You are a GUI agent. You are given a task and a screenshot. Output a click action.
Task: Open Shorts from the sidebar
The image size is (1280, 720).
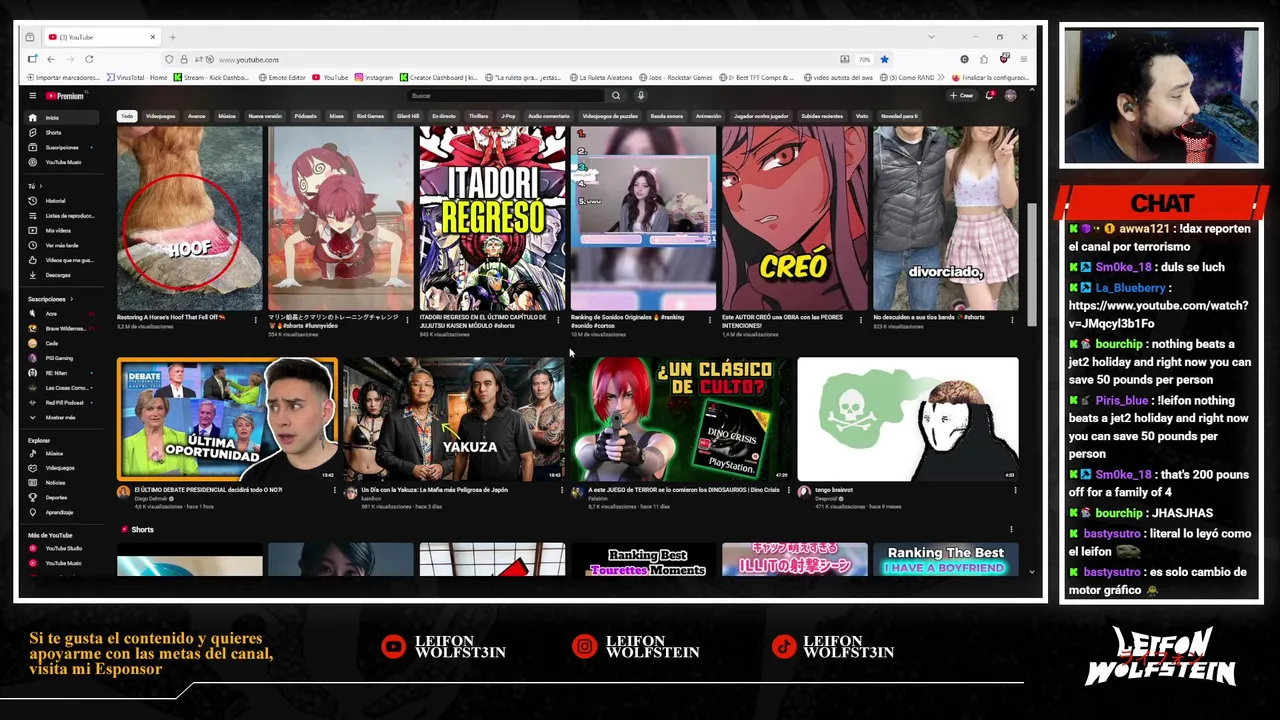[60, 132]
